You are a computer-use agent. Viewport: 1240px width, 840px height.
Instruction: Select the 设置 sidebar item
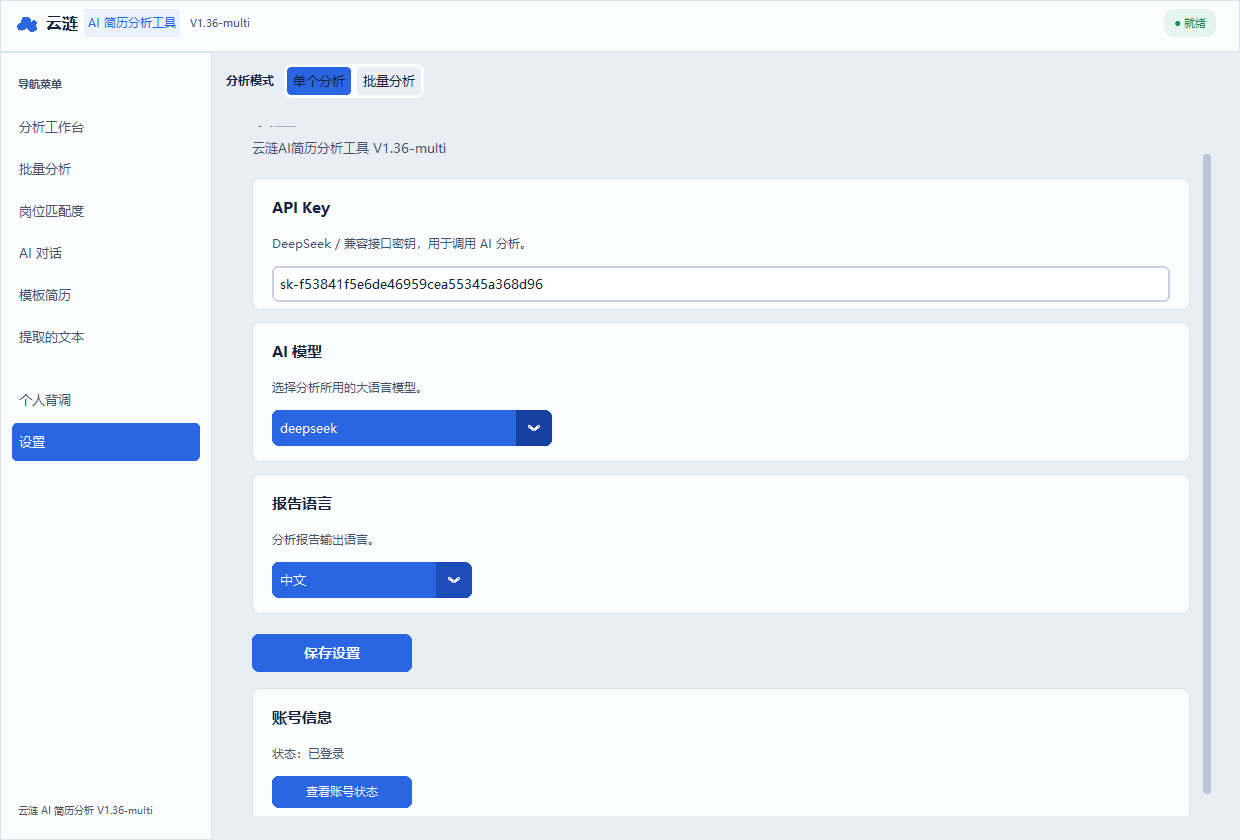pos(106,442)
